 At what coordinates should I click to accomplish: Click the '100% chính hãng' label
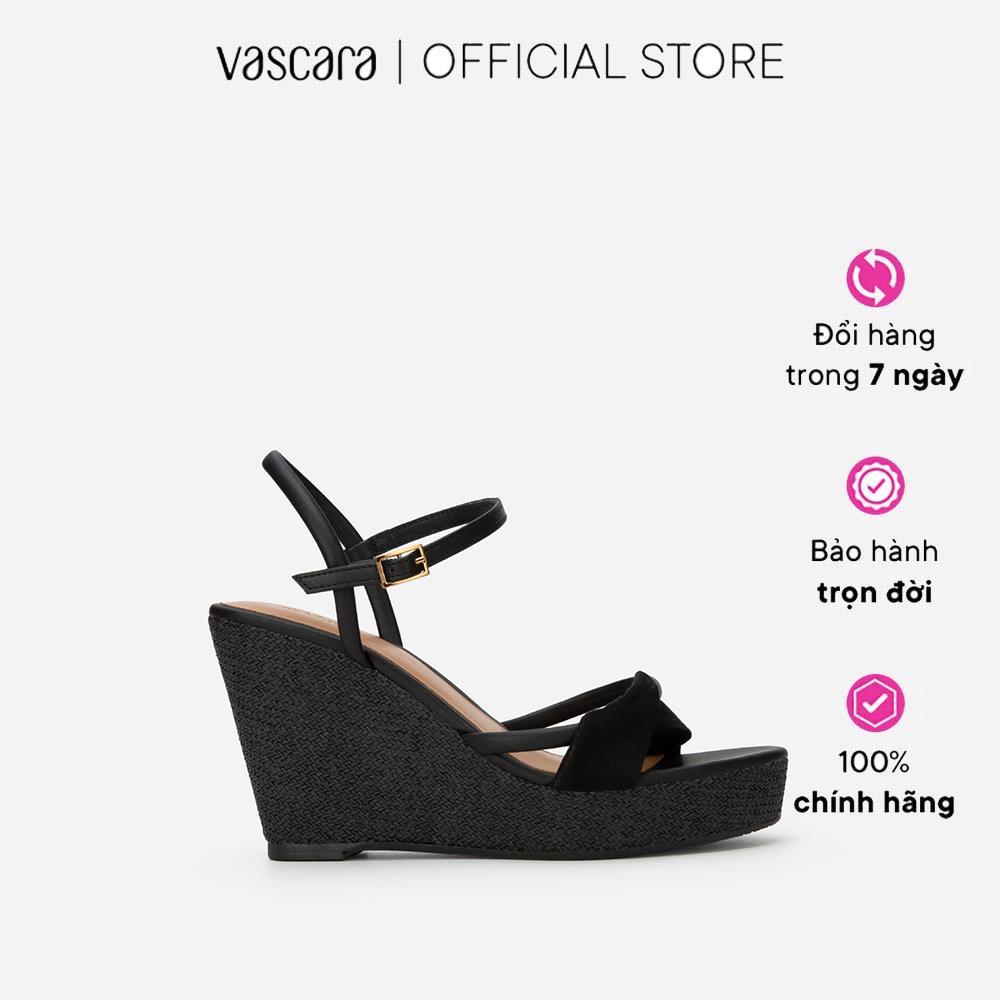point(874,783)
